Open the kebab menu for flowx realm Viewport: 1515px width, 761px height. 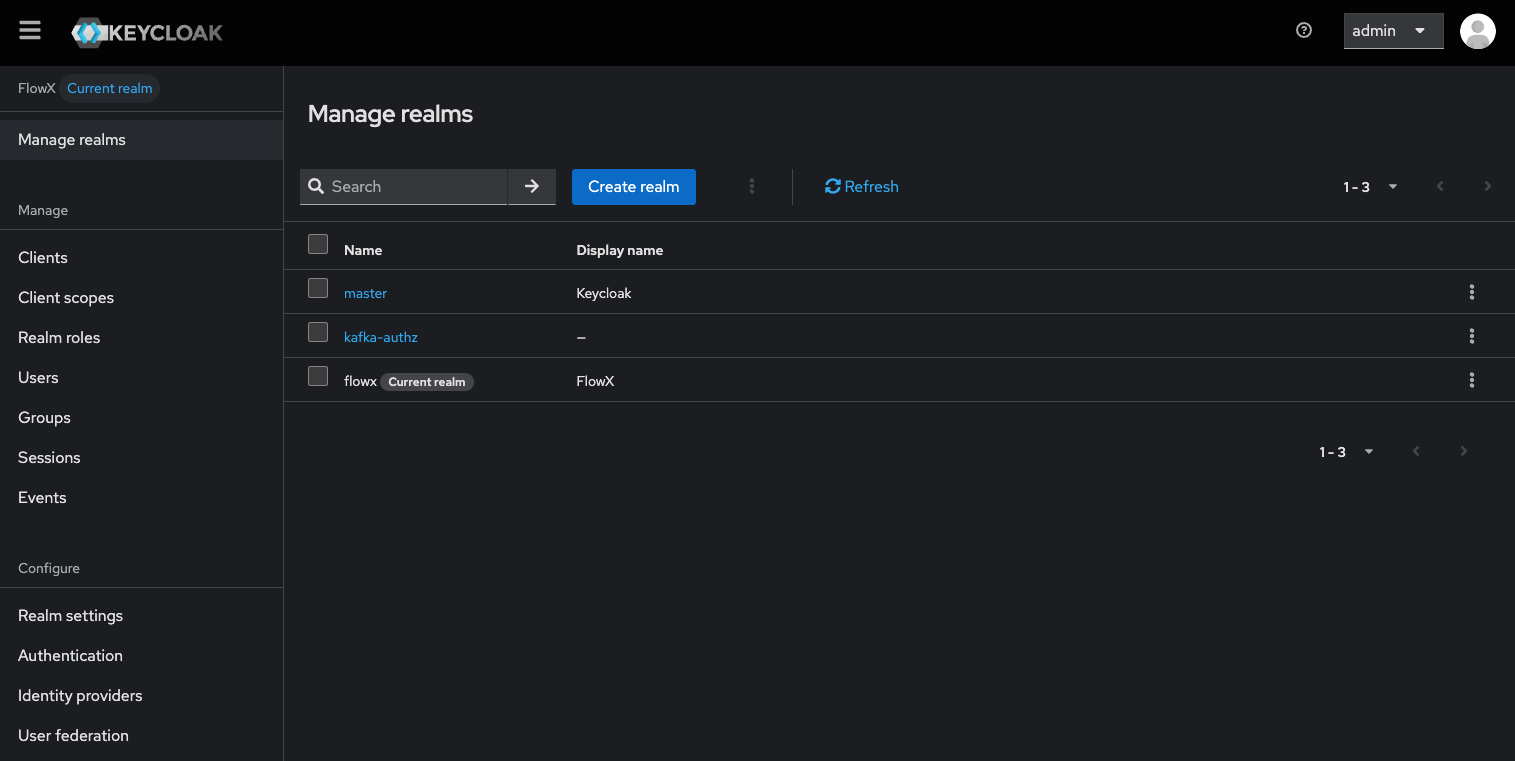(x=1471, y=380)
